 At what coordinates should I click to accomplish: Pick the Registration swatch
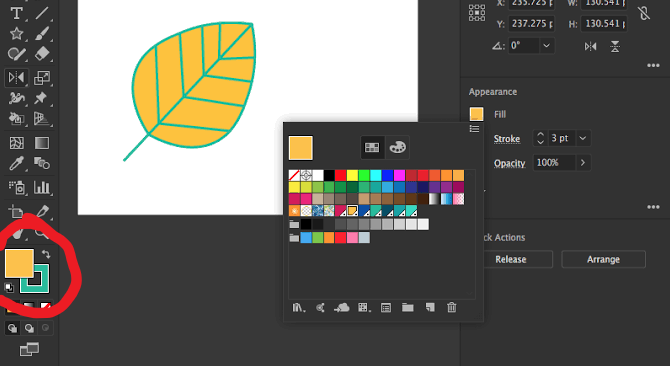click(x=306, y=175)
